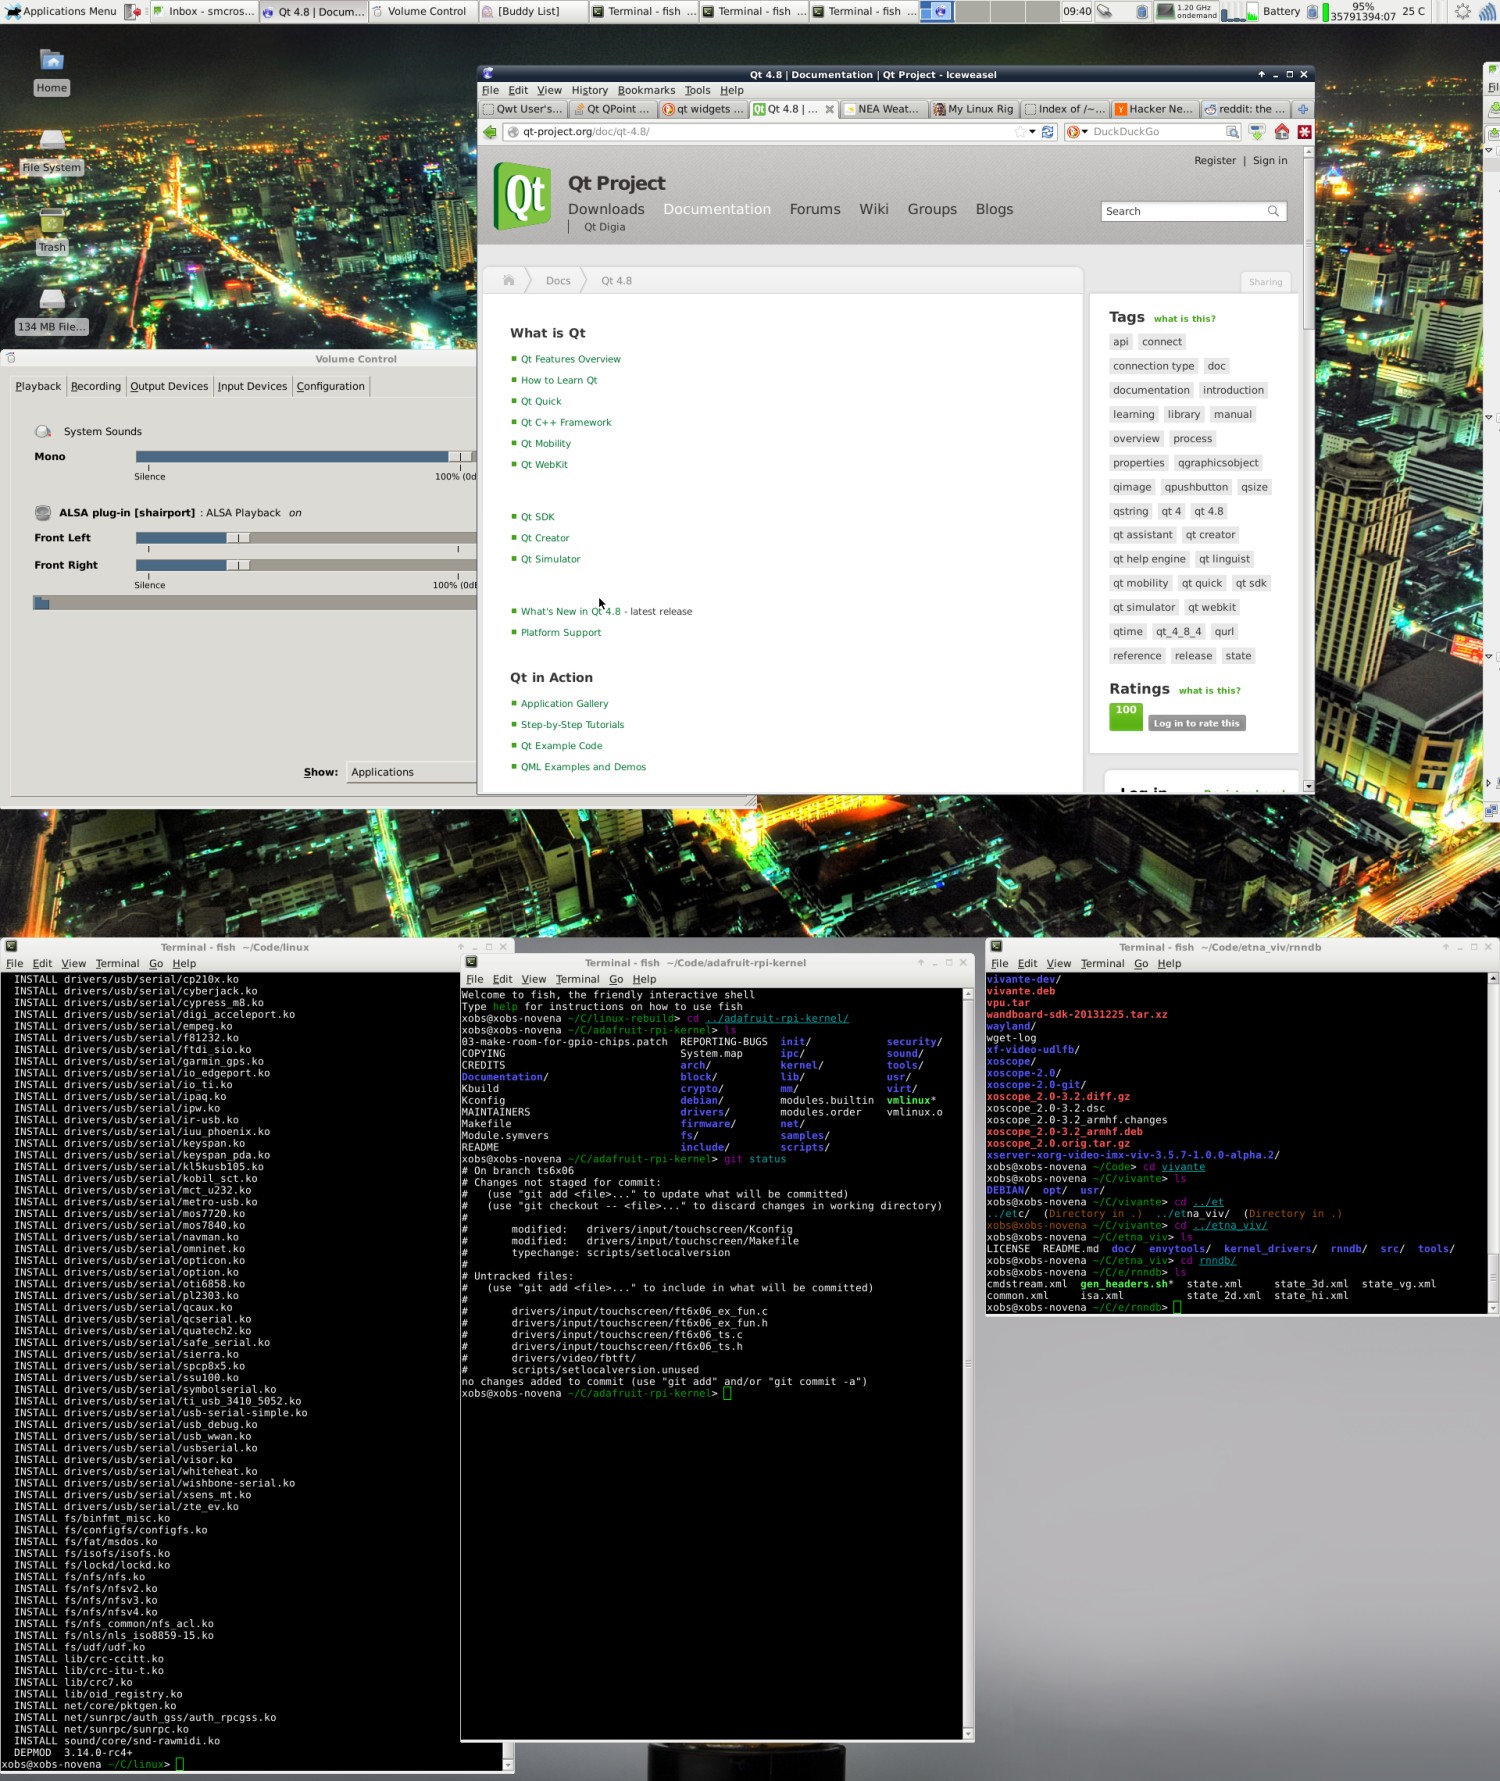1500x1781 pixels.
Task: Switch to Hacker News browser tab
Action: click(1155, 109)
